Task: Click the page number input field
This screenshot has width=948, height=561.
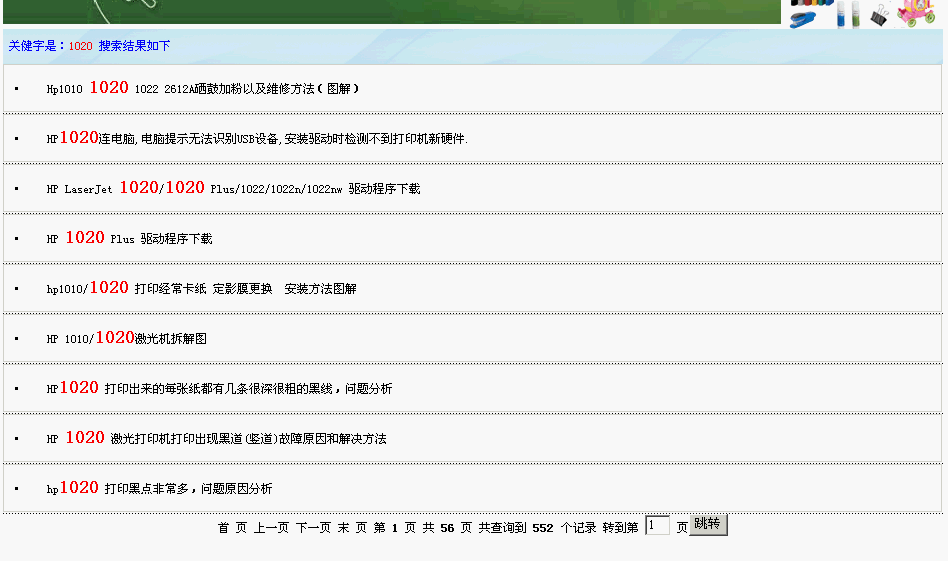Action: [657, 525]
